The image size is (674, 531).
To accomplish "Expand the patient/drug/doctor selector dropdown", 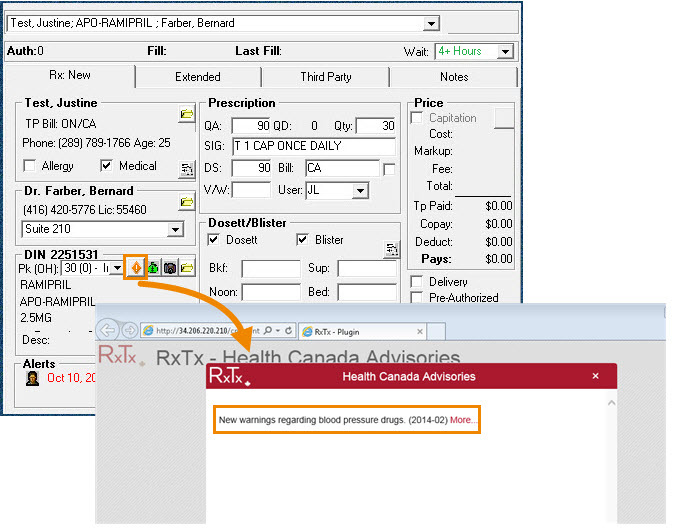I will pyautogui.click(x=431, y=23).
